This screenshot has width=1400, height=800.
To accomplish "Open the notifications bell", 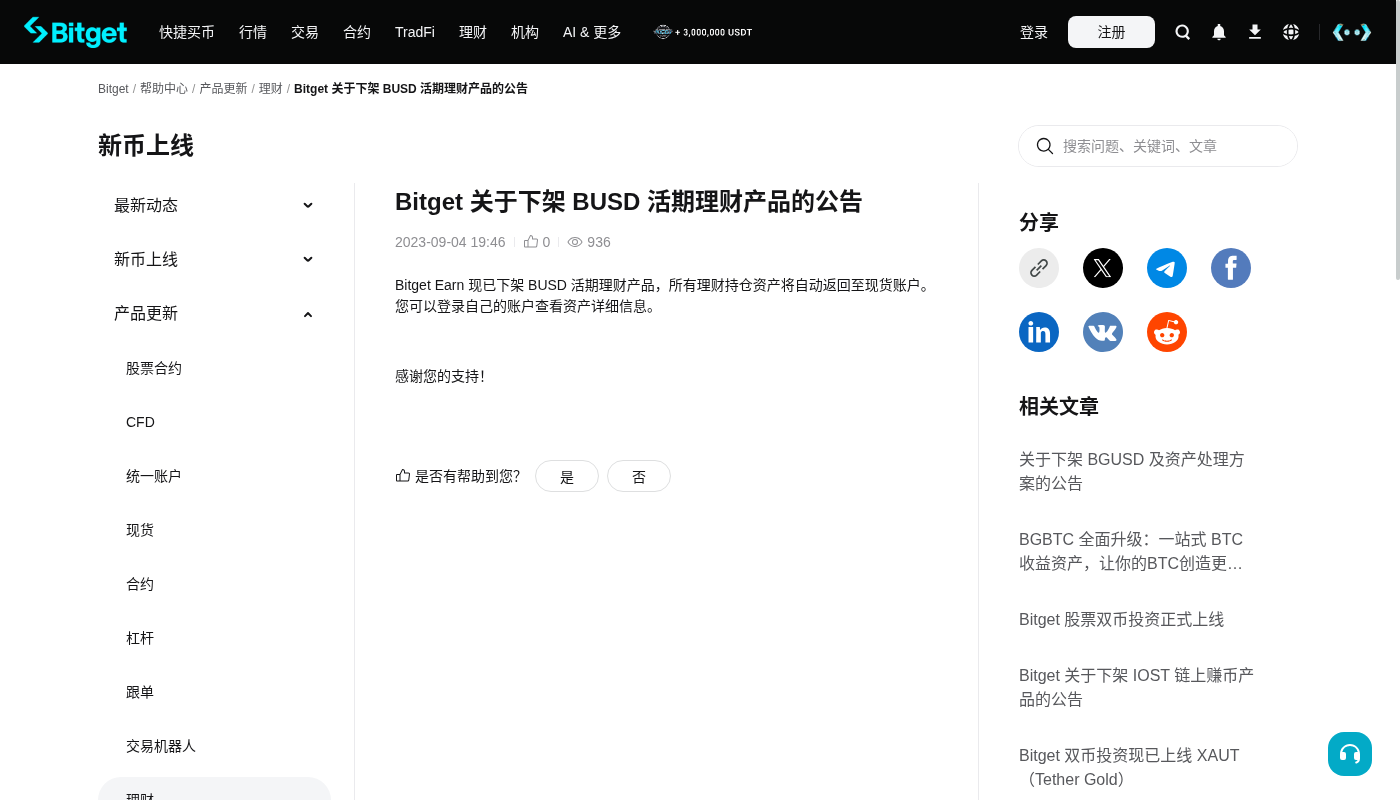I will point(1219,32).
